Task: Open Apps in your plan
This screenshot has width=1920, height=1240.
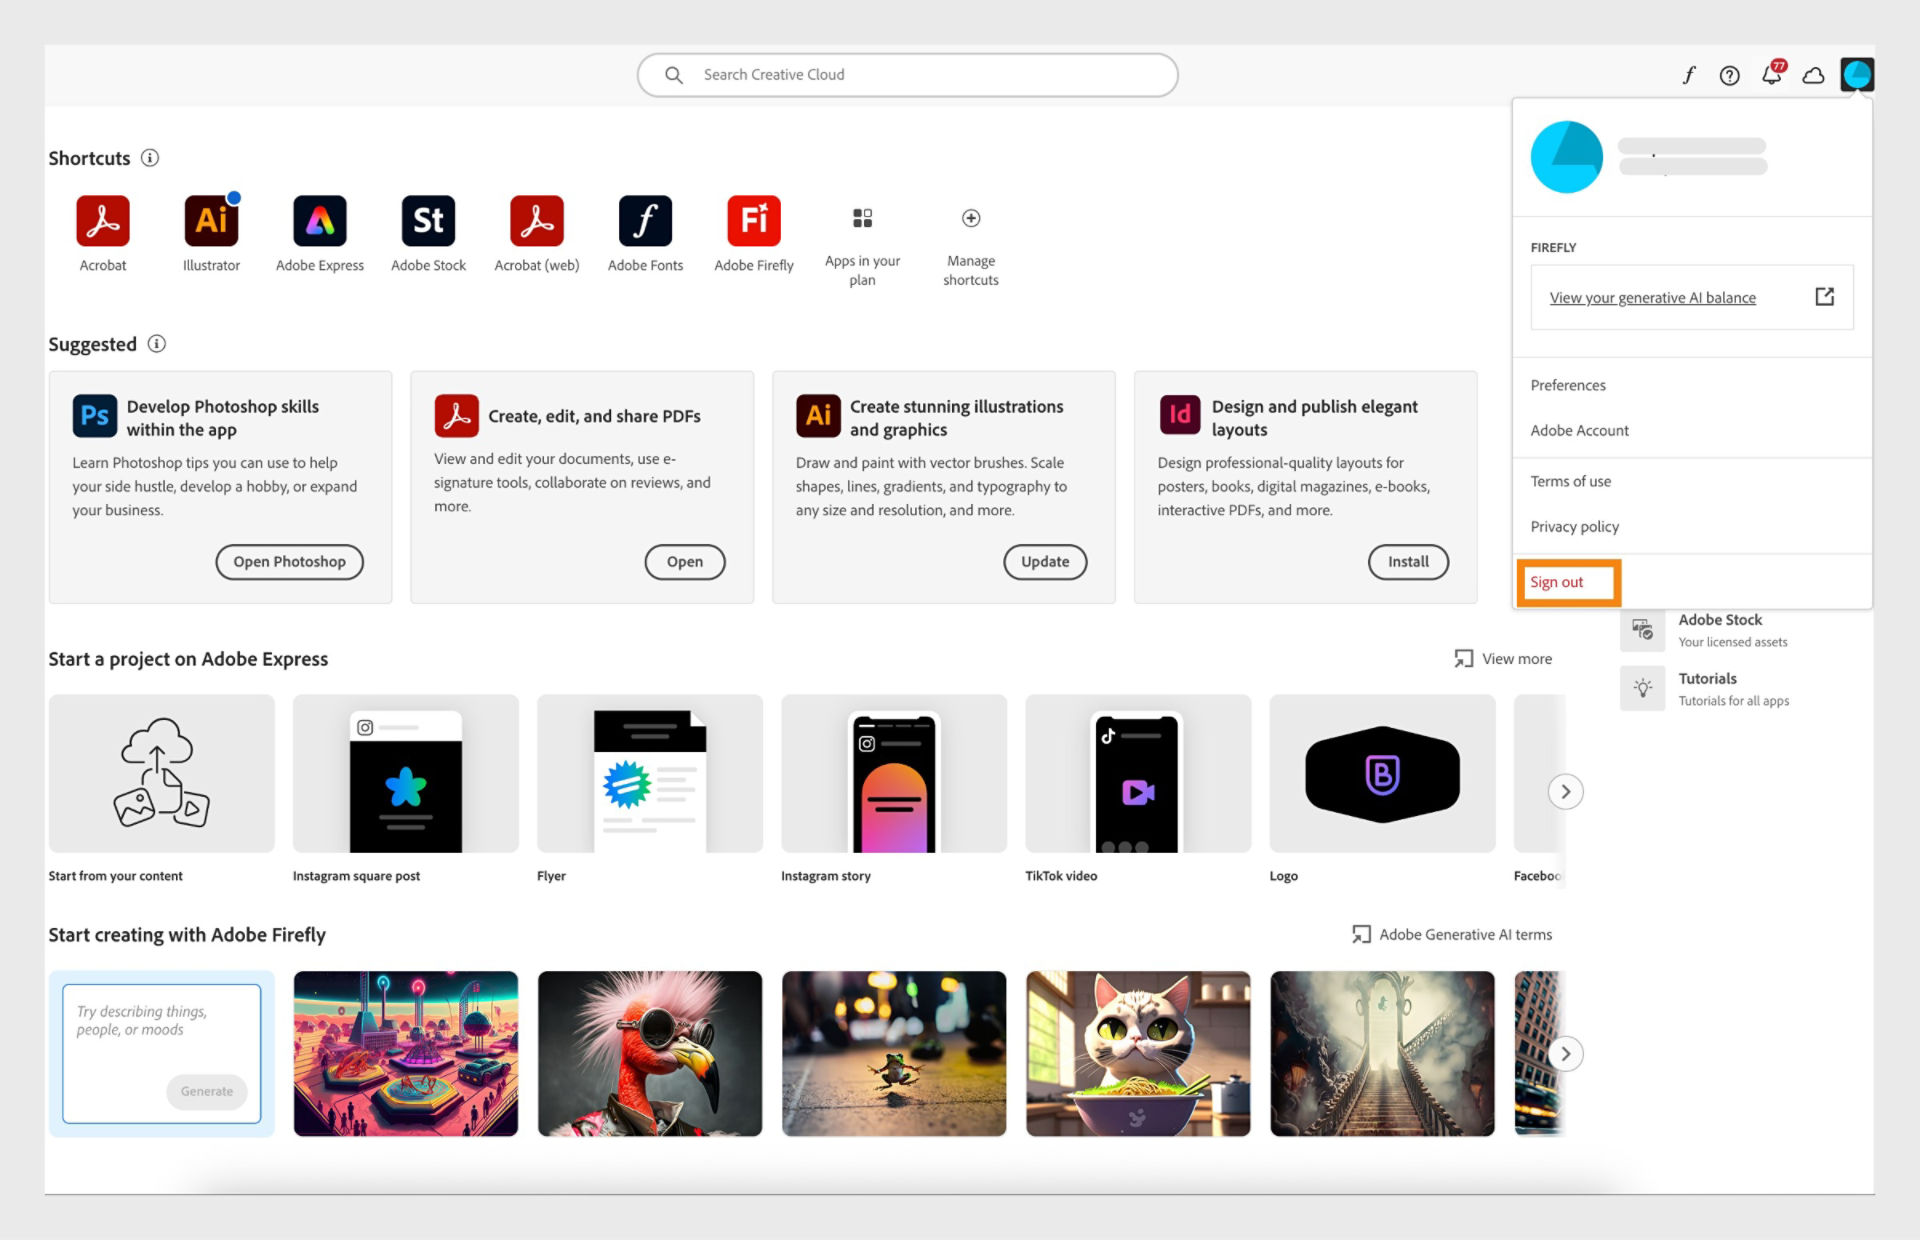Action: click(x=862, y=218)
